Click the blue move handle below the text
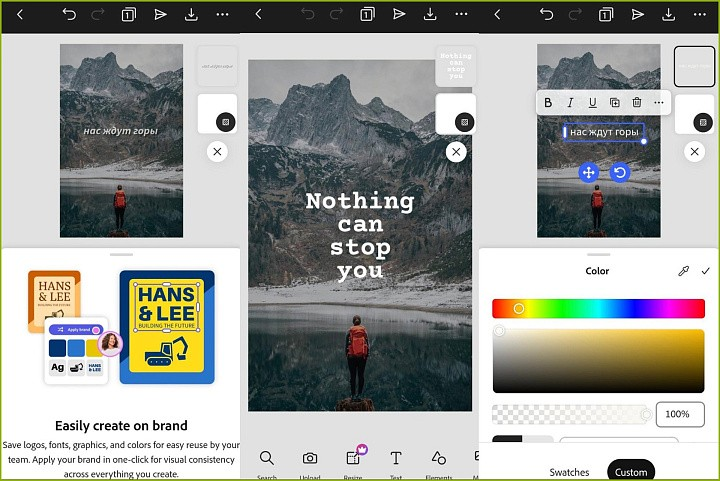The height and width of the screenshot is (481, 720). pyautogui.click(x=588, y=173)
